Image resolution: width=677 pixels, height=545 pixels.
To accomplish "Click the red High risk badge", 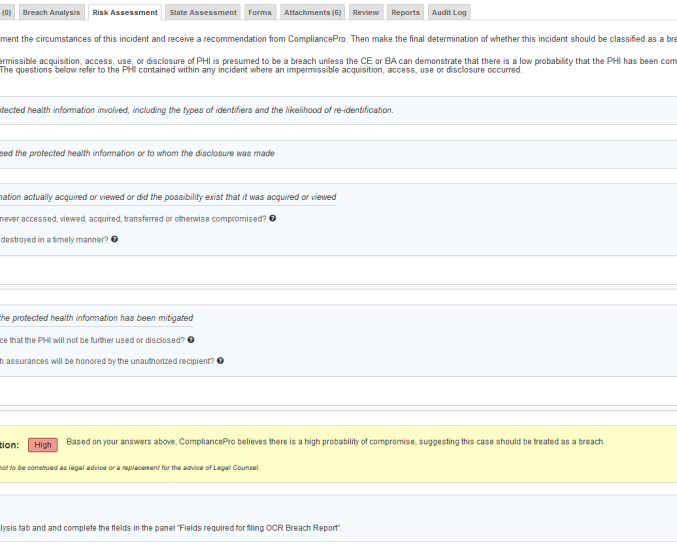I will [x=42, y=445].
